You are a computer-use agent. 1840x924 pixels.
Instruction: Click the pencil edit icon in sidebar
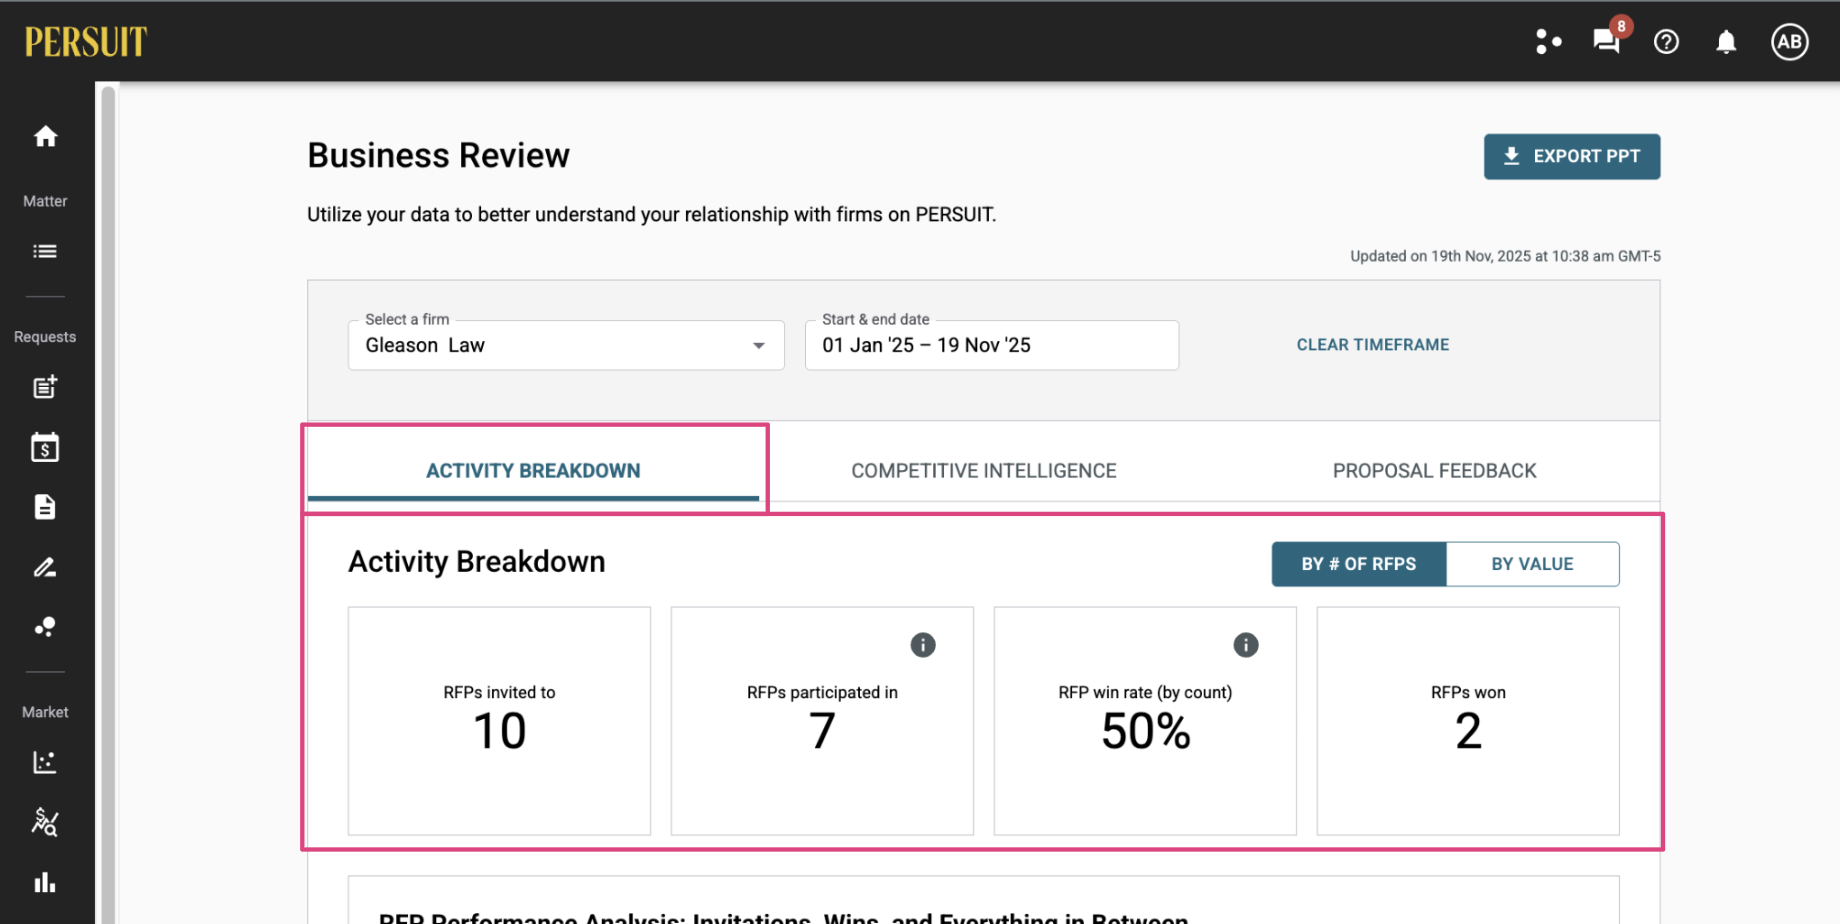[x=45, y=567]
